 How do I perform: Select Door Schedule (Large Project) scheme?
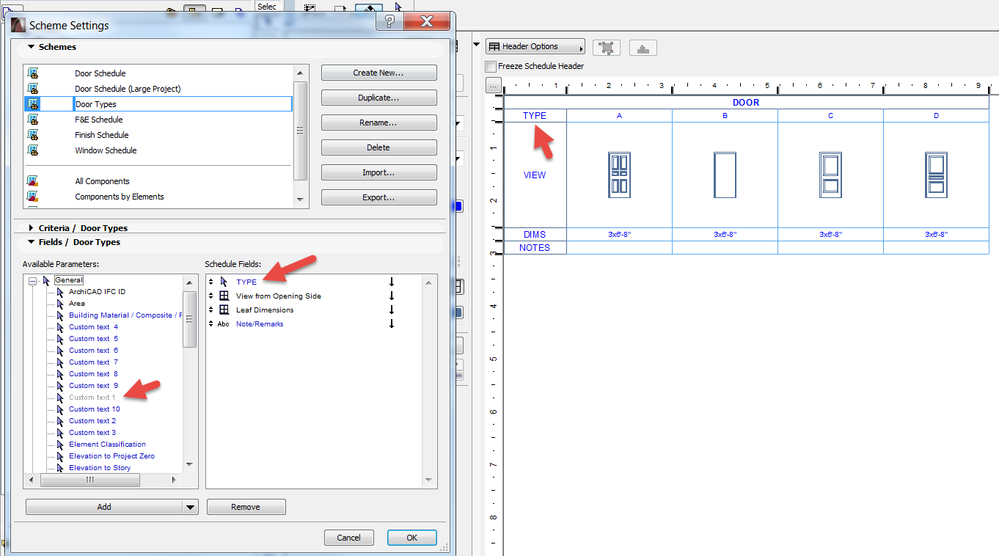coord(127,89)
